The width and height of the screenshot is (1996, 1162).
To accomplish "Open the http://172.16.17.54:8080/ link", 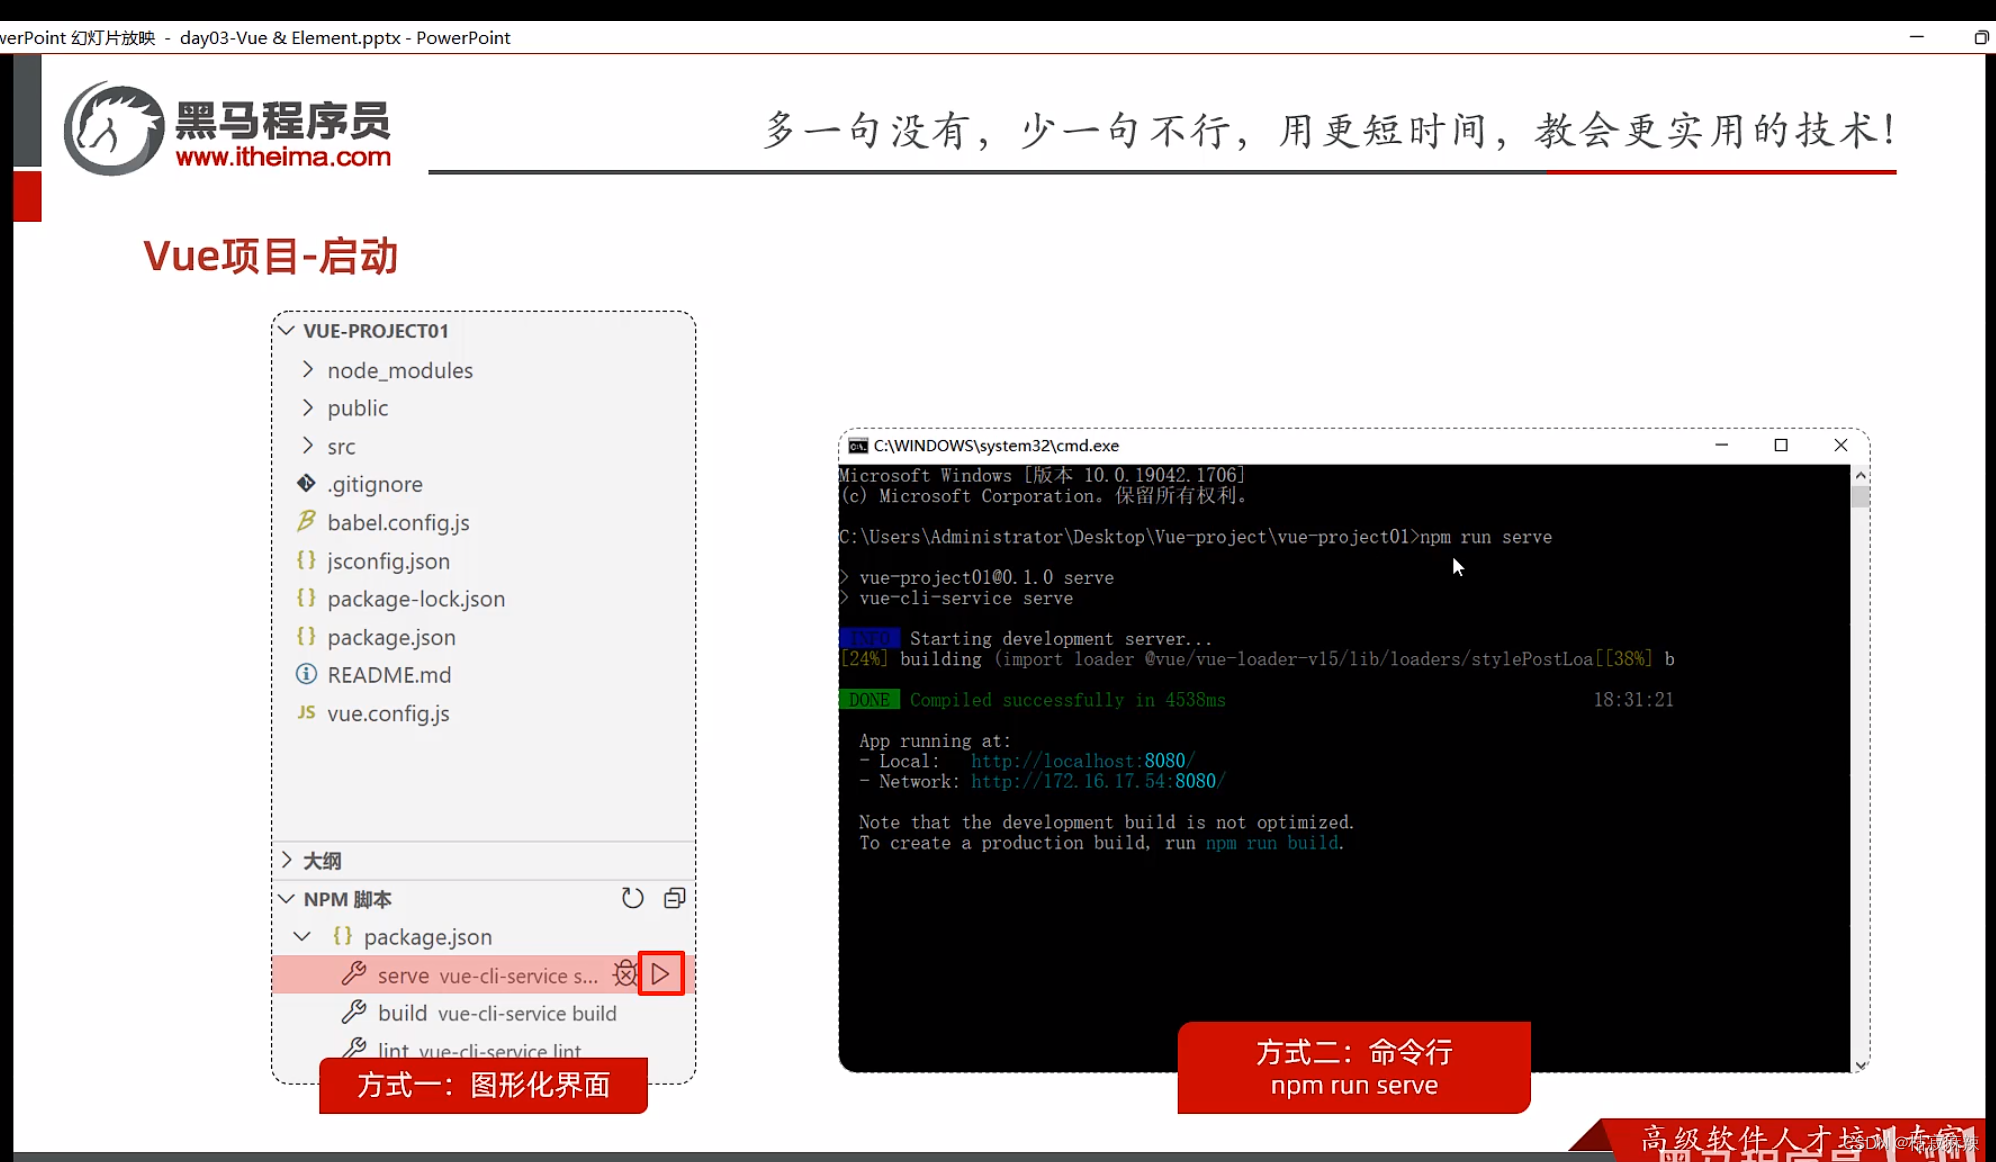I will [x=1097, y=781].
